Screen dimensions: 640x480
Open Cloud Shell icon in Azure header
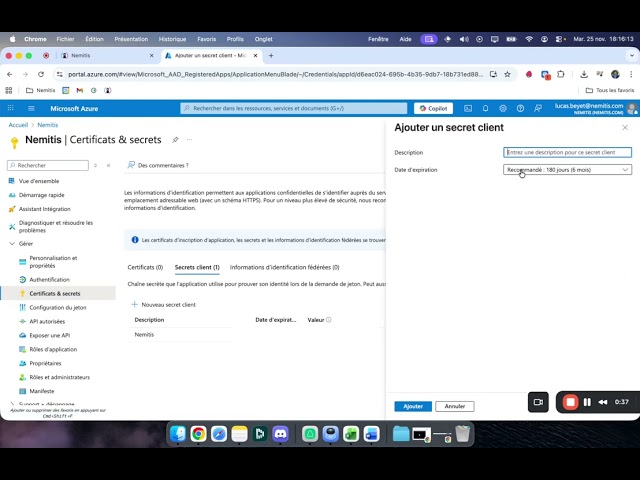tap(468, 108)
